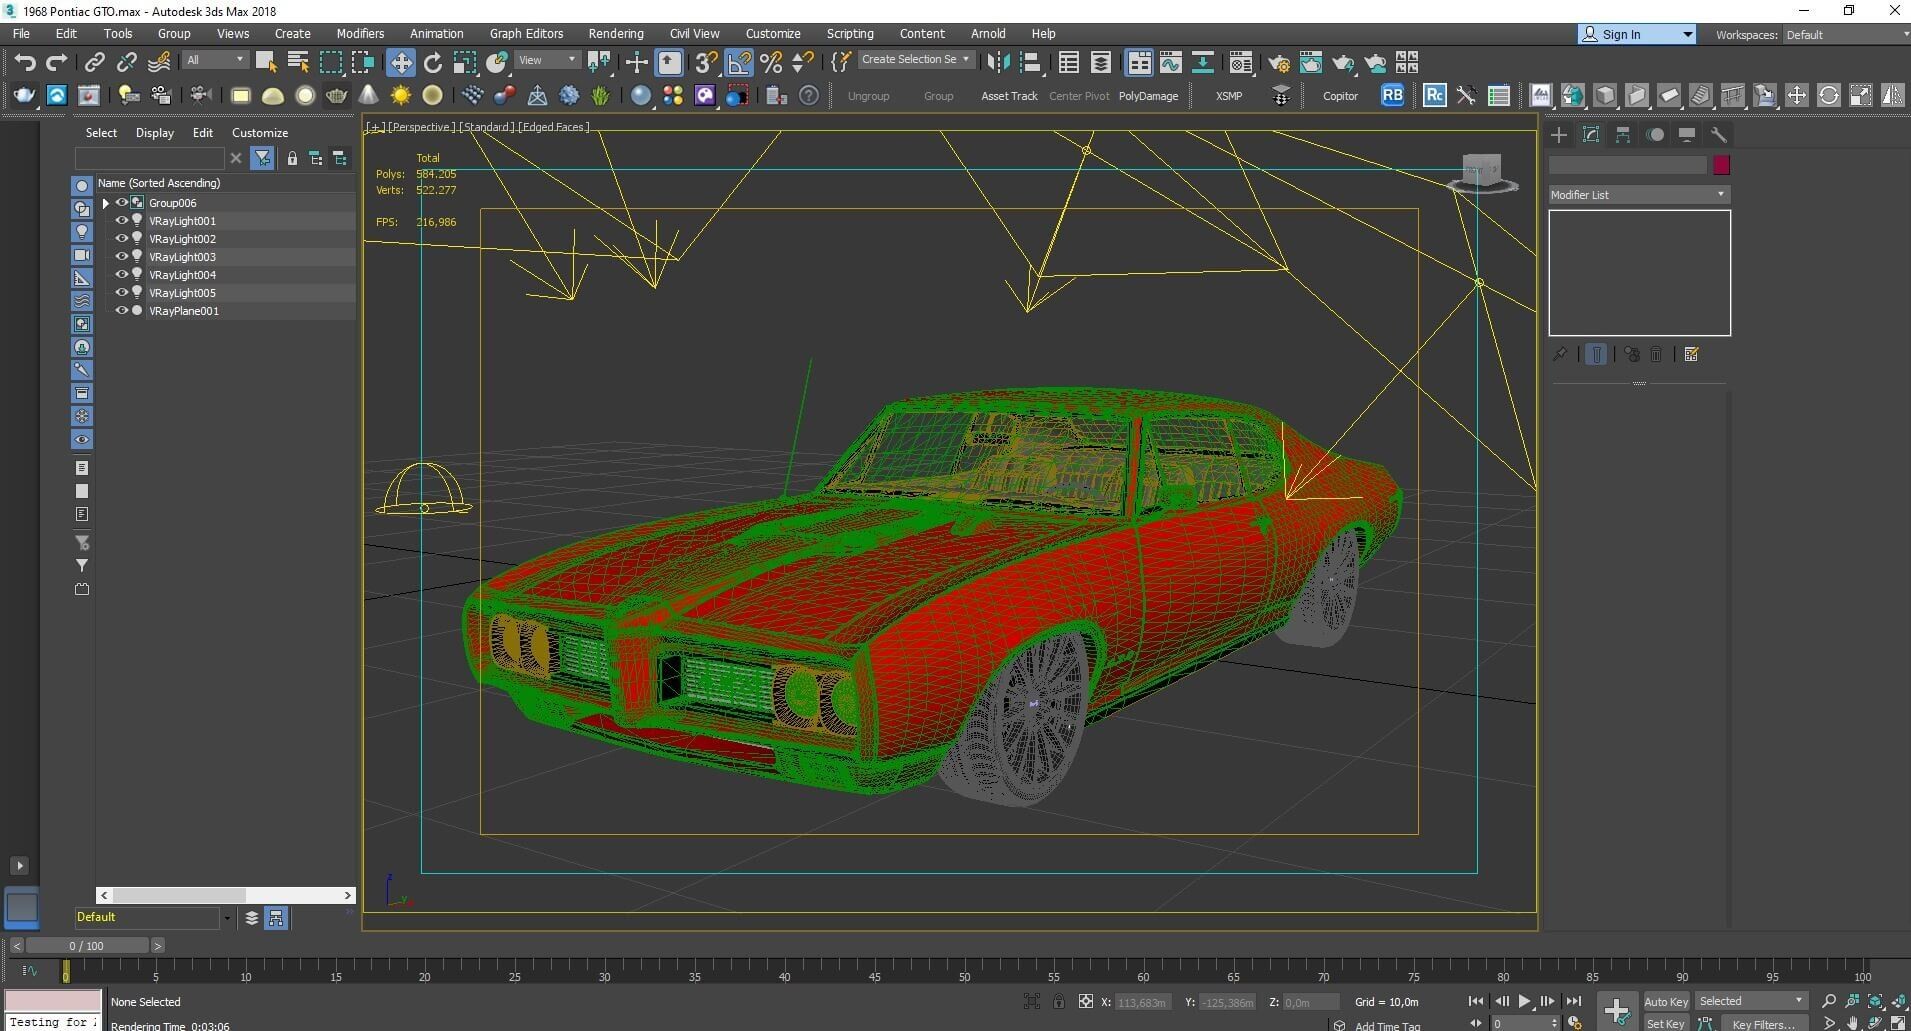Open the Rendering menu
Image resolution: width=1911 pixels, height=1031 pixels.
click(x=615, y=33)
